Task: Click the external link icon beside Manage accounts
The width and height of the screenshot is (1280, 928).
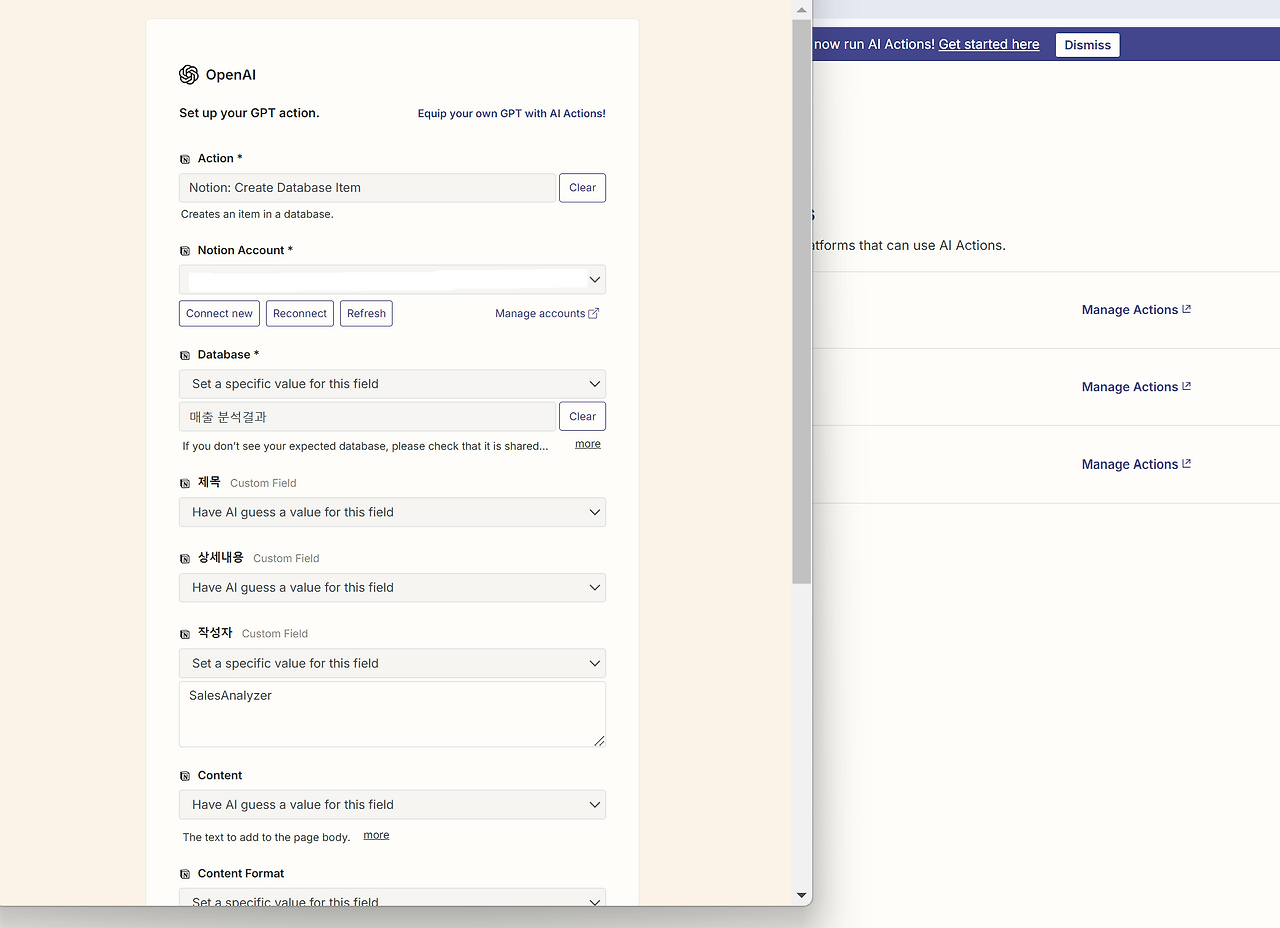Action: click(594, 312)
